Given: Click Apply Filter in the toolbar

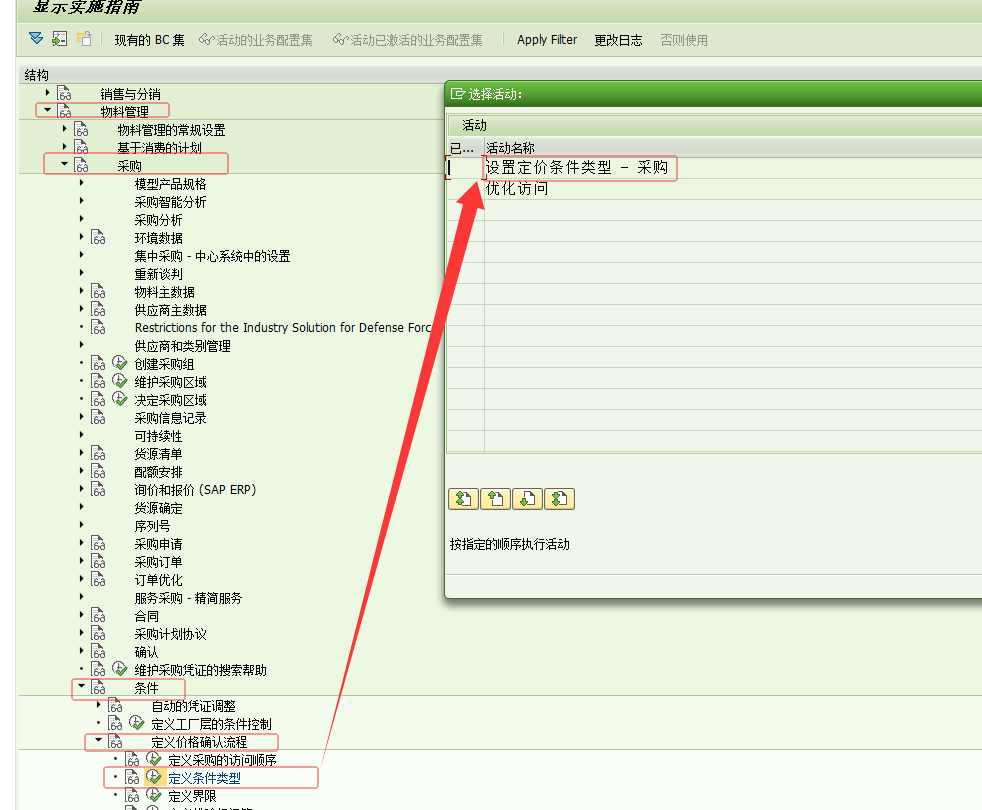Looking at the screenshot, I should pyautogui.click(x=546, y=40).
